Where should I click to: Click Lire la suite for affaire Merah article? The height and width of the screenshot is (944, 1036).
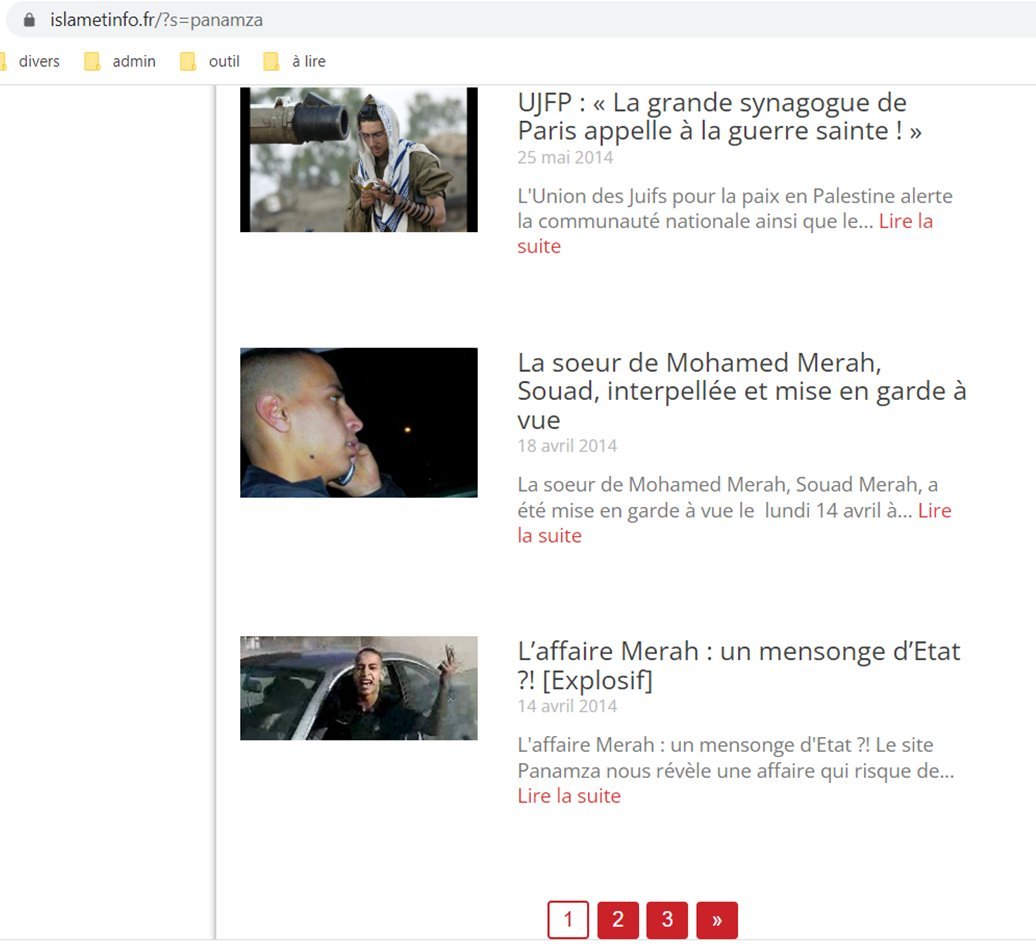[x=569, y=796]
